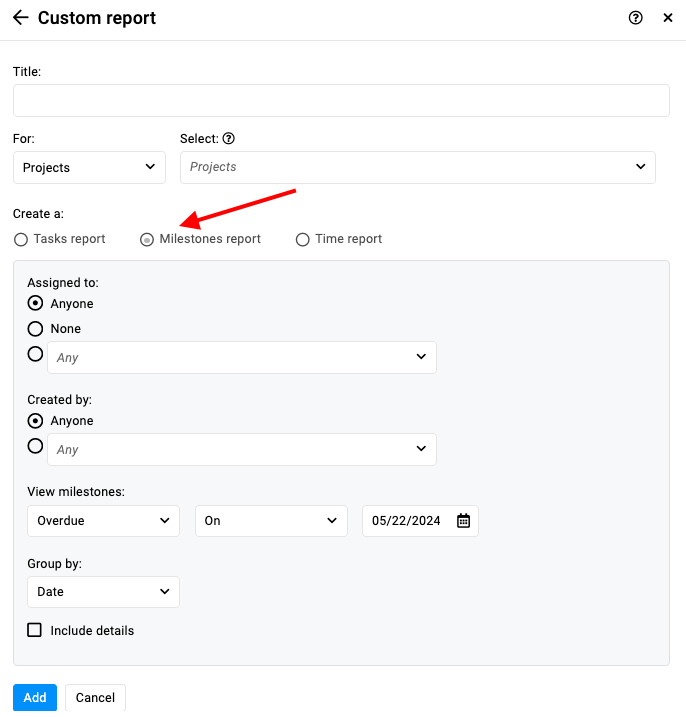
Task: Go back using the left arrow icon
Action: (x=21, y=18)
